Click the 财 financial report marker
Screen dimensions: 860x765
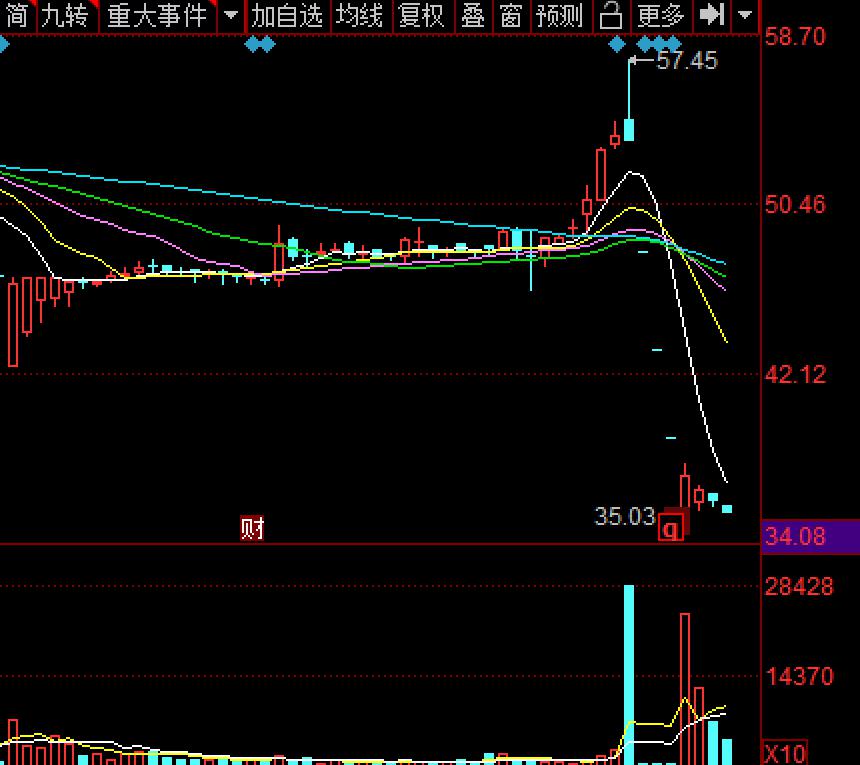(252, 528)
